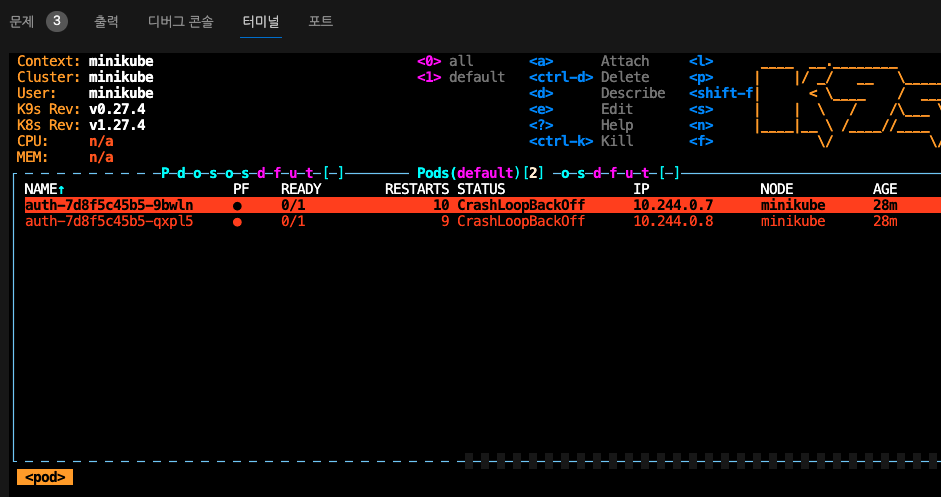Click the RESTARTS column header
This screenshot has height=497, width=941.
pos(417,189)
